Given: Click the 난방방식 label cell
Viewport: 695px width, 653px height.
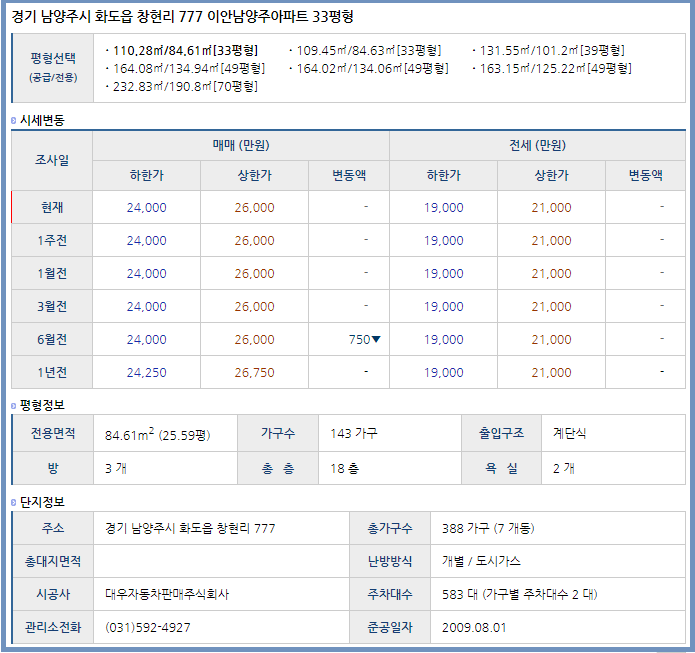Looking at the screenshot, I should pyautogui.click(x=390, y=561).
